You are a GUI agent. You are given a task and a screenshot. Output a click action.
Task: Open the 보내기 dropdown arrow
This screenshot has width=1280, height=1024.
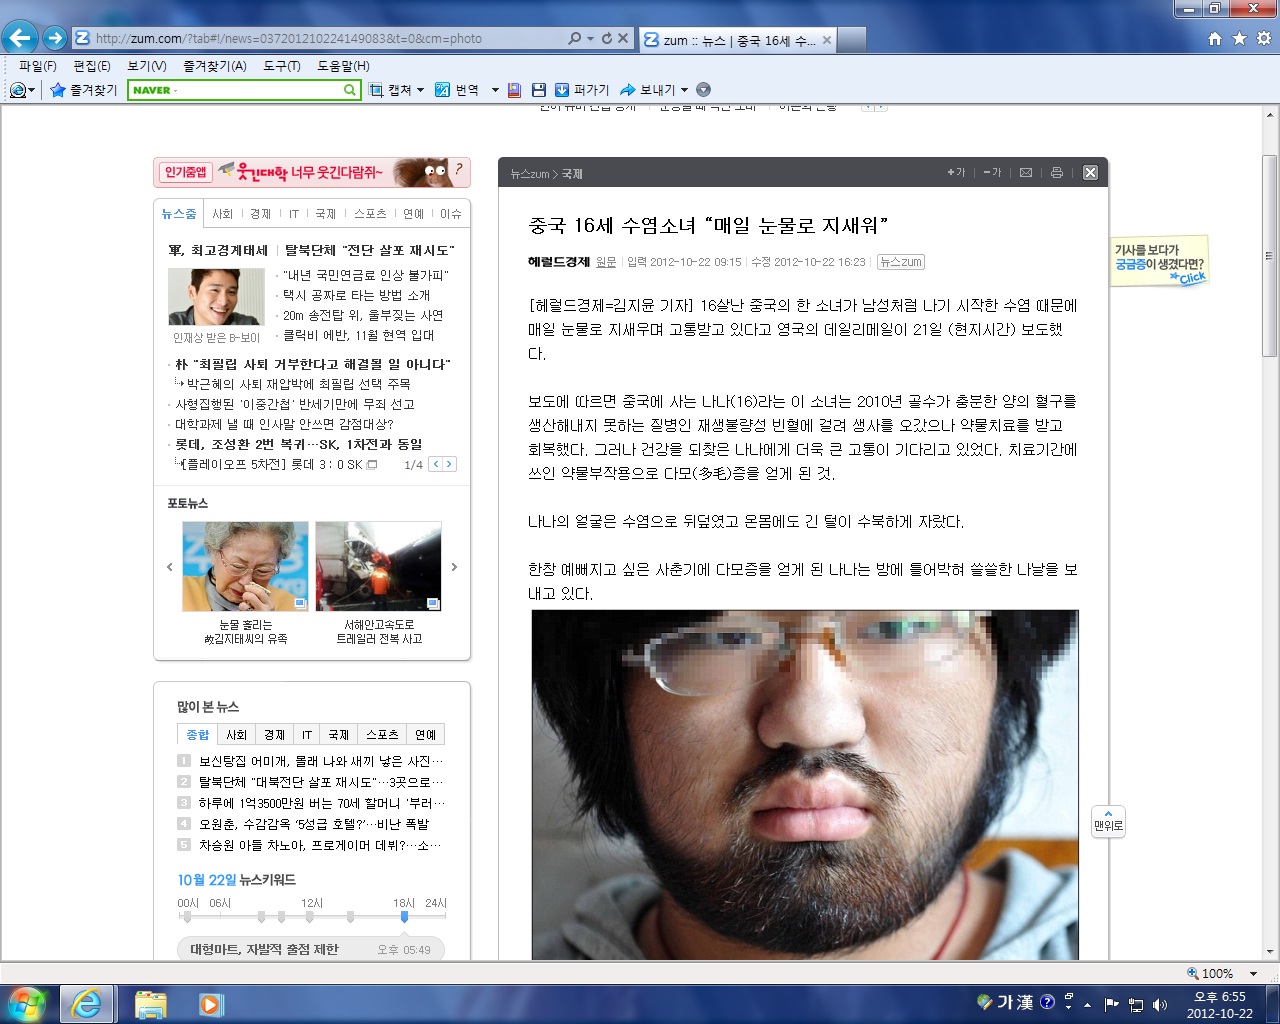(684, 90)
